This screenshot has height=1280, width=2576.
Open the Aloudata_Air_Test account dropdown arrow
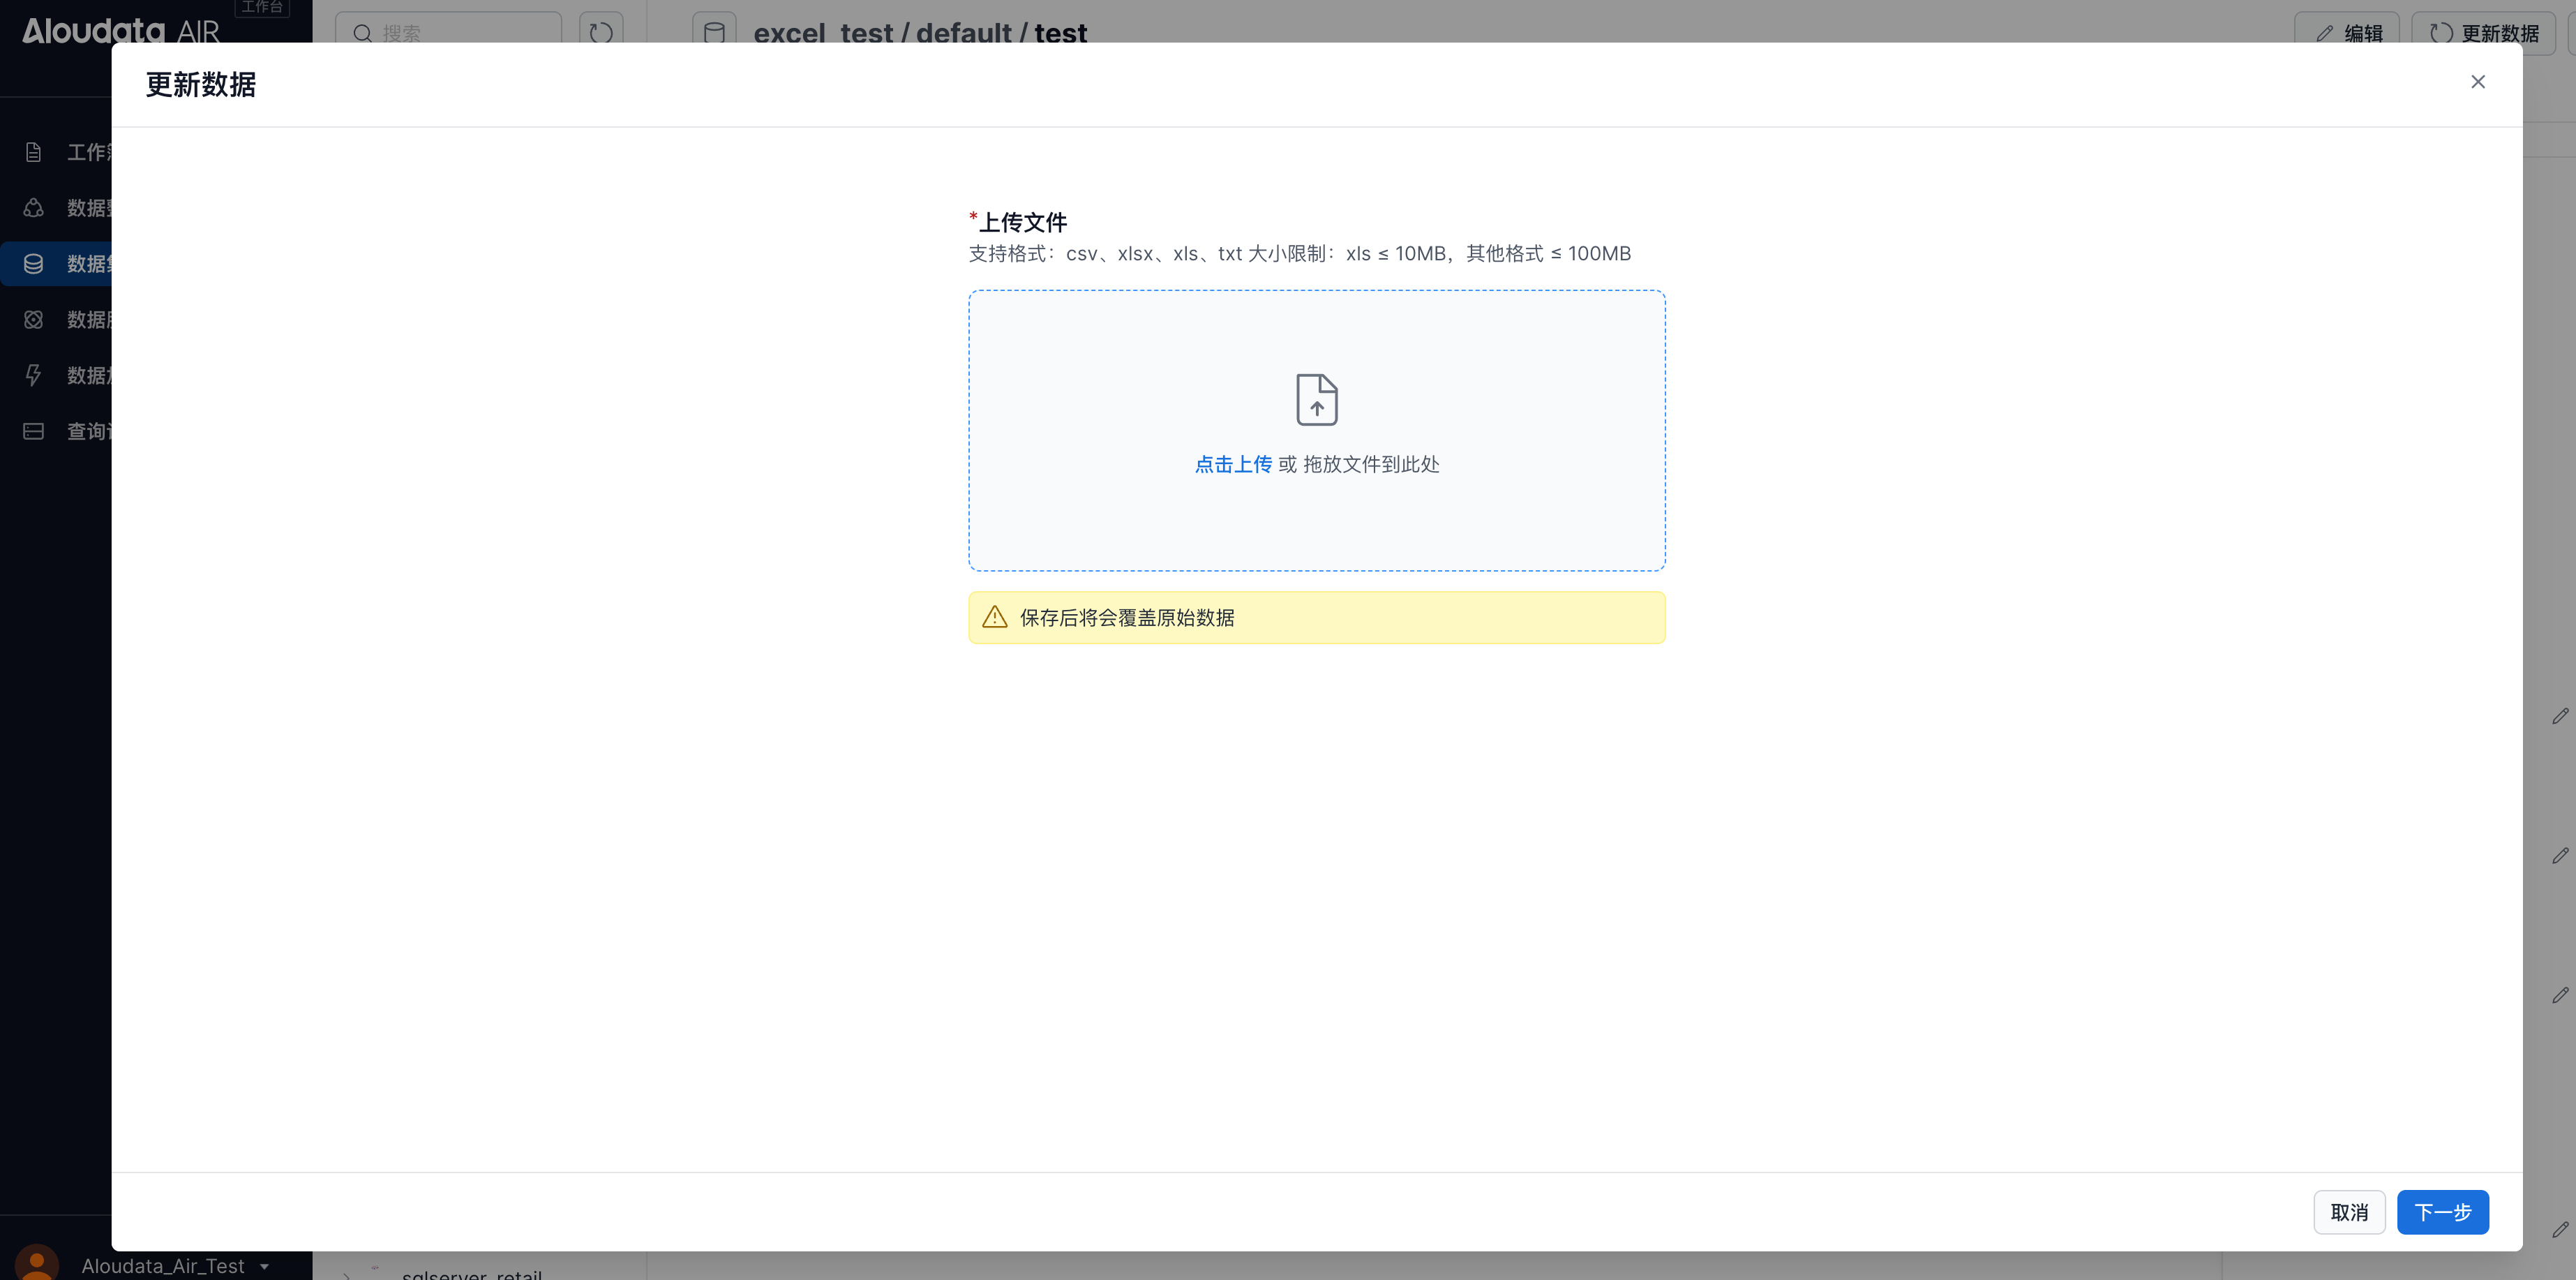[264, 1266]
